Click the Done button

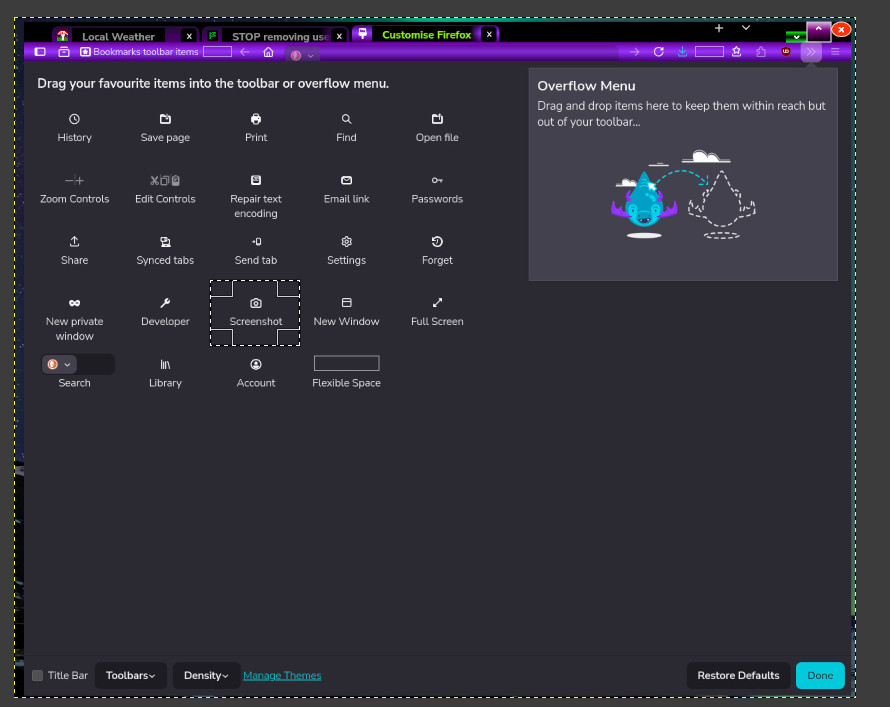[820, 675]
